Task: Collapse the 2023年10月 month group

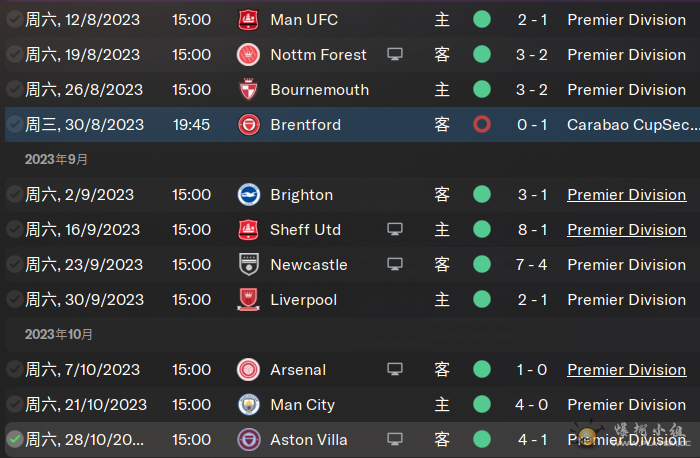Action: click(x=58, y=334)
